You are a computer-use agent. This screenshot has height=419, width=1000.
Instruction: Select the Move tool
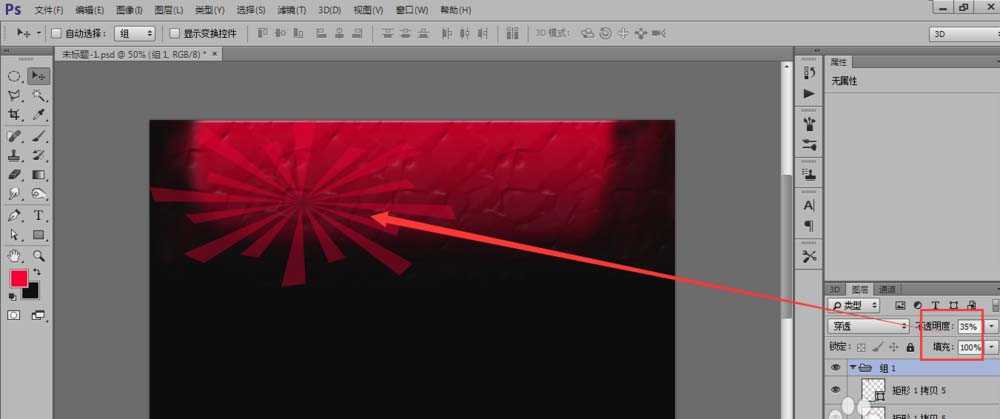pyautogui.click(x=38, y=76)
